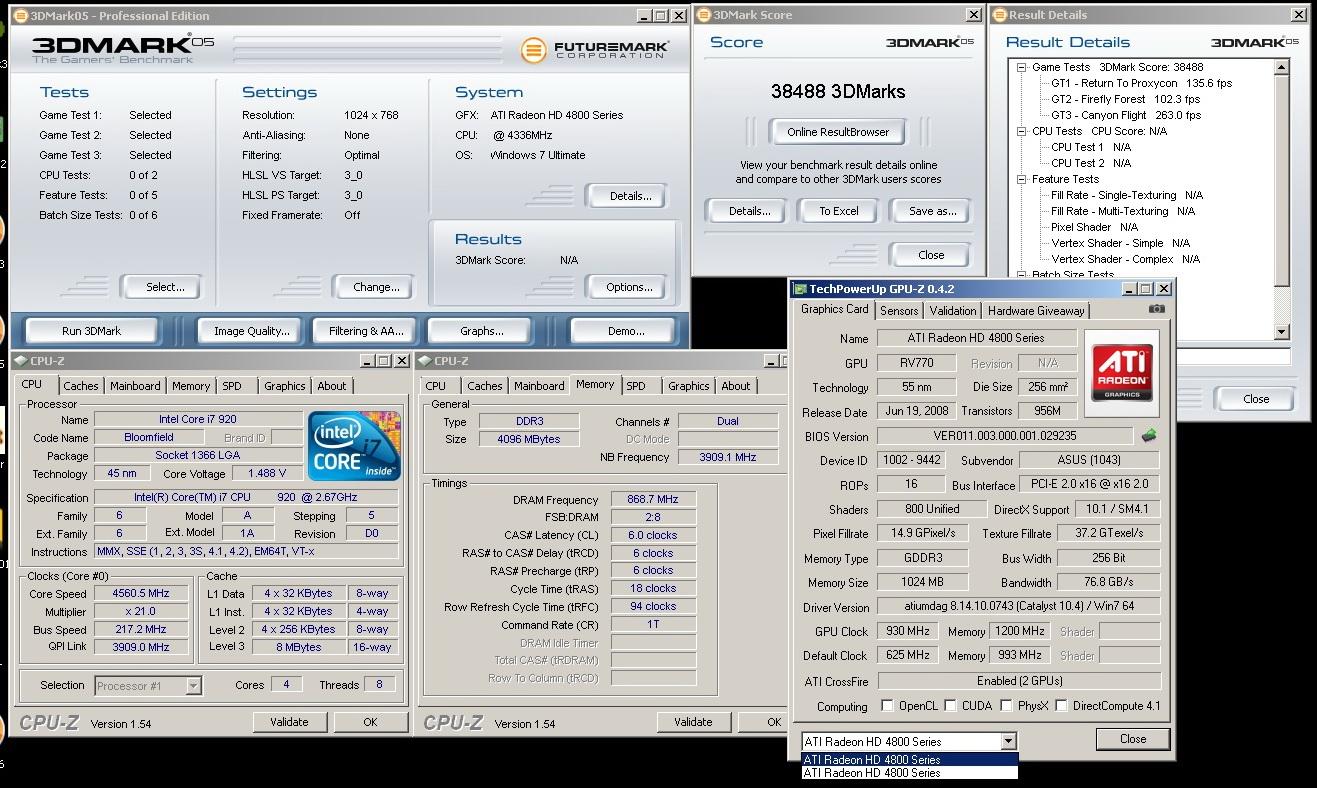Collapse the Game Tests tree node

pyautogui.click(x=1022, y=68)
